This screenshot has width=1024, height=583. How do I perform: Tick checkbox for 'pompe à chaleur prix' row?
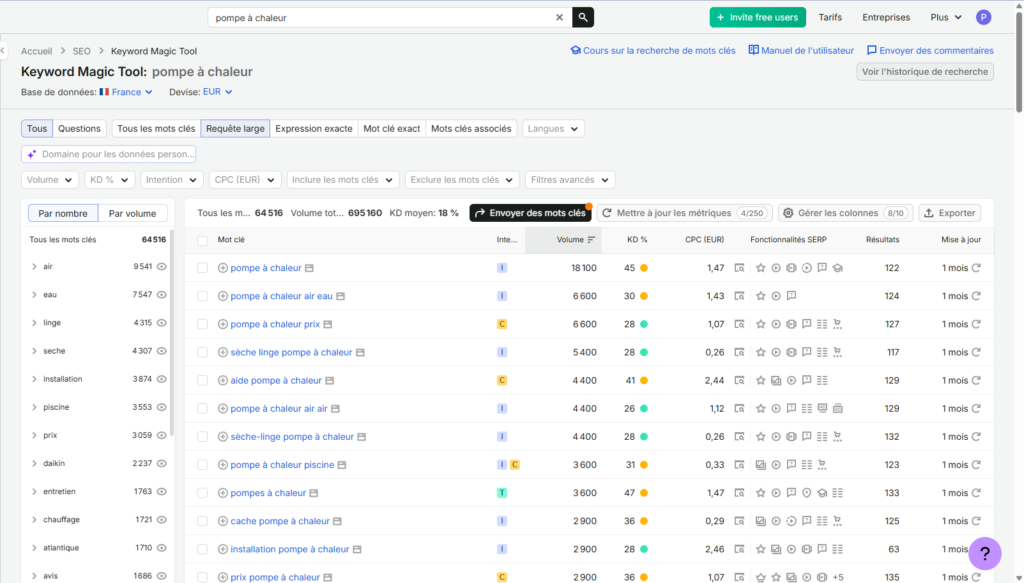click(x=202, y=324)
